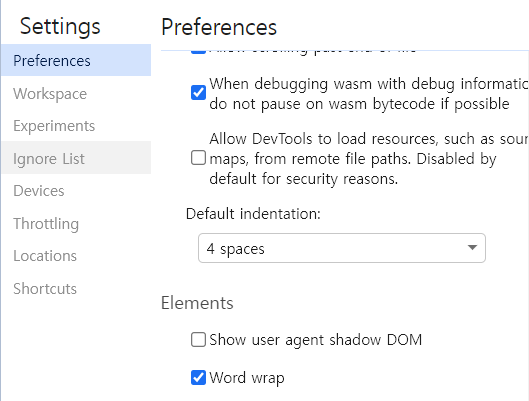Disable the Word wrap checkbox
This screenshot has width=529, height=401.
198,377
